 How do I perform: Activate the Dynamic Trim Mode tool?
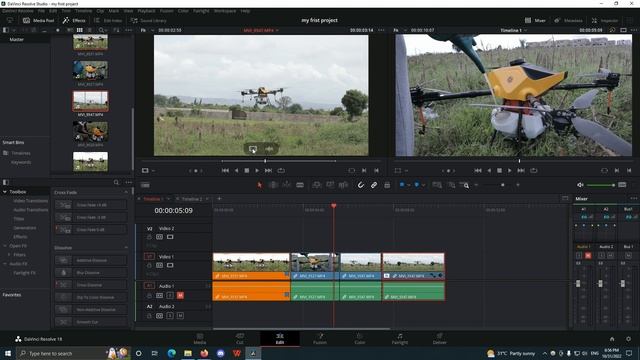[x=287, y=185]
